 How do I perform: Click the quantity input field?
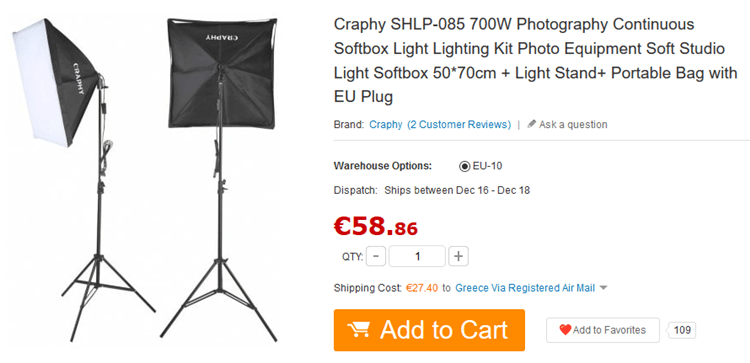(417, 256)
